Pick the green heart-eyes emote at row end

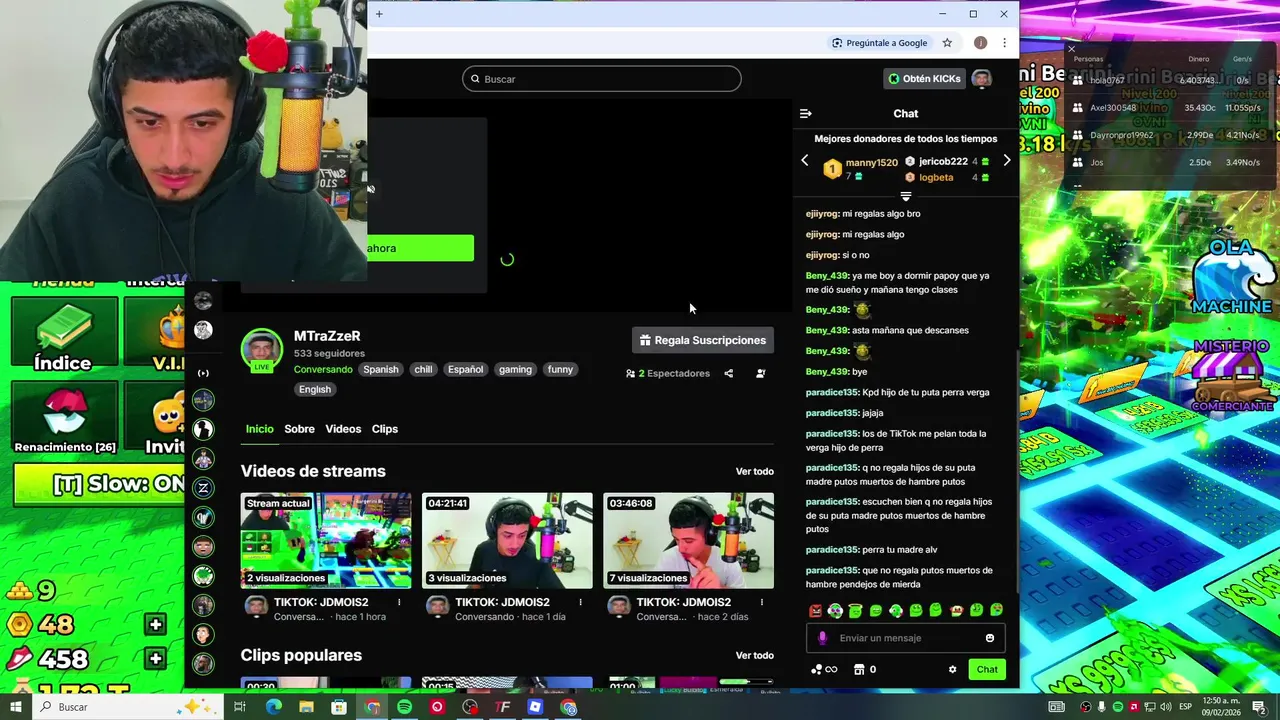coord(996,611)
